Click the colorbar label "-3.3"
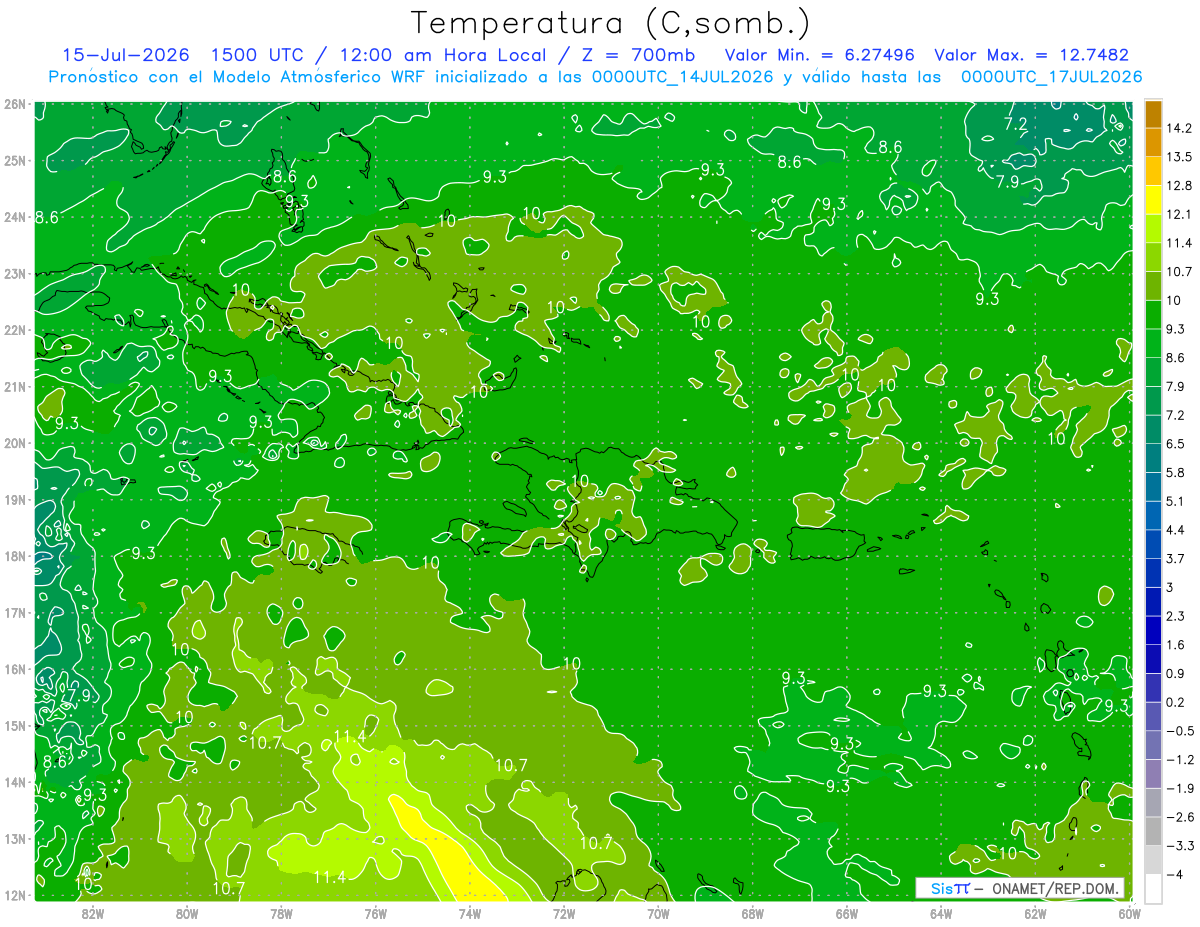The image size is (1200, 927). [1180, 846]
